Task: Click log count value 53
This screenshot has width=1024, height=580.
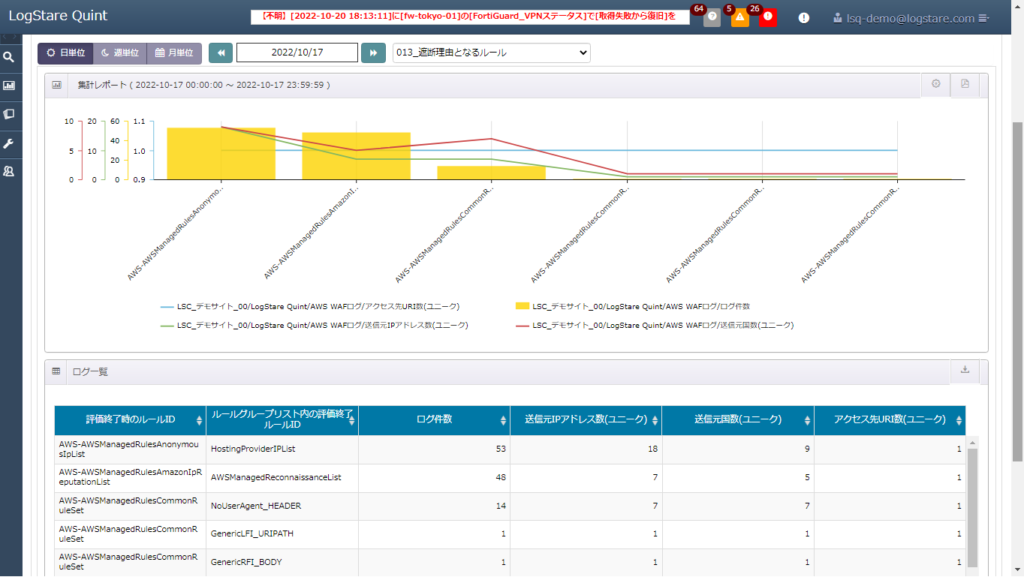Action: (x=500, y=449)
